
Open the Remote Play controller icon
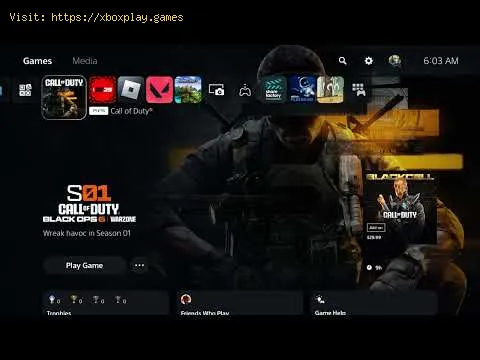[245, 90]
